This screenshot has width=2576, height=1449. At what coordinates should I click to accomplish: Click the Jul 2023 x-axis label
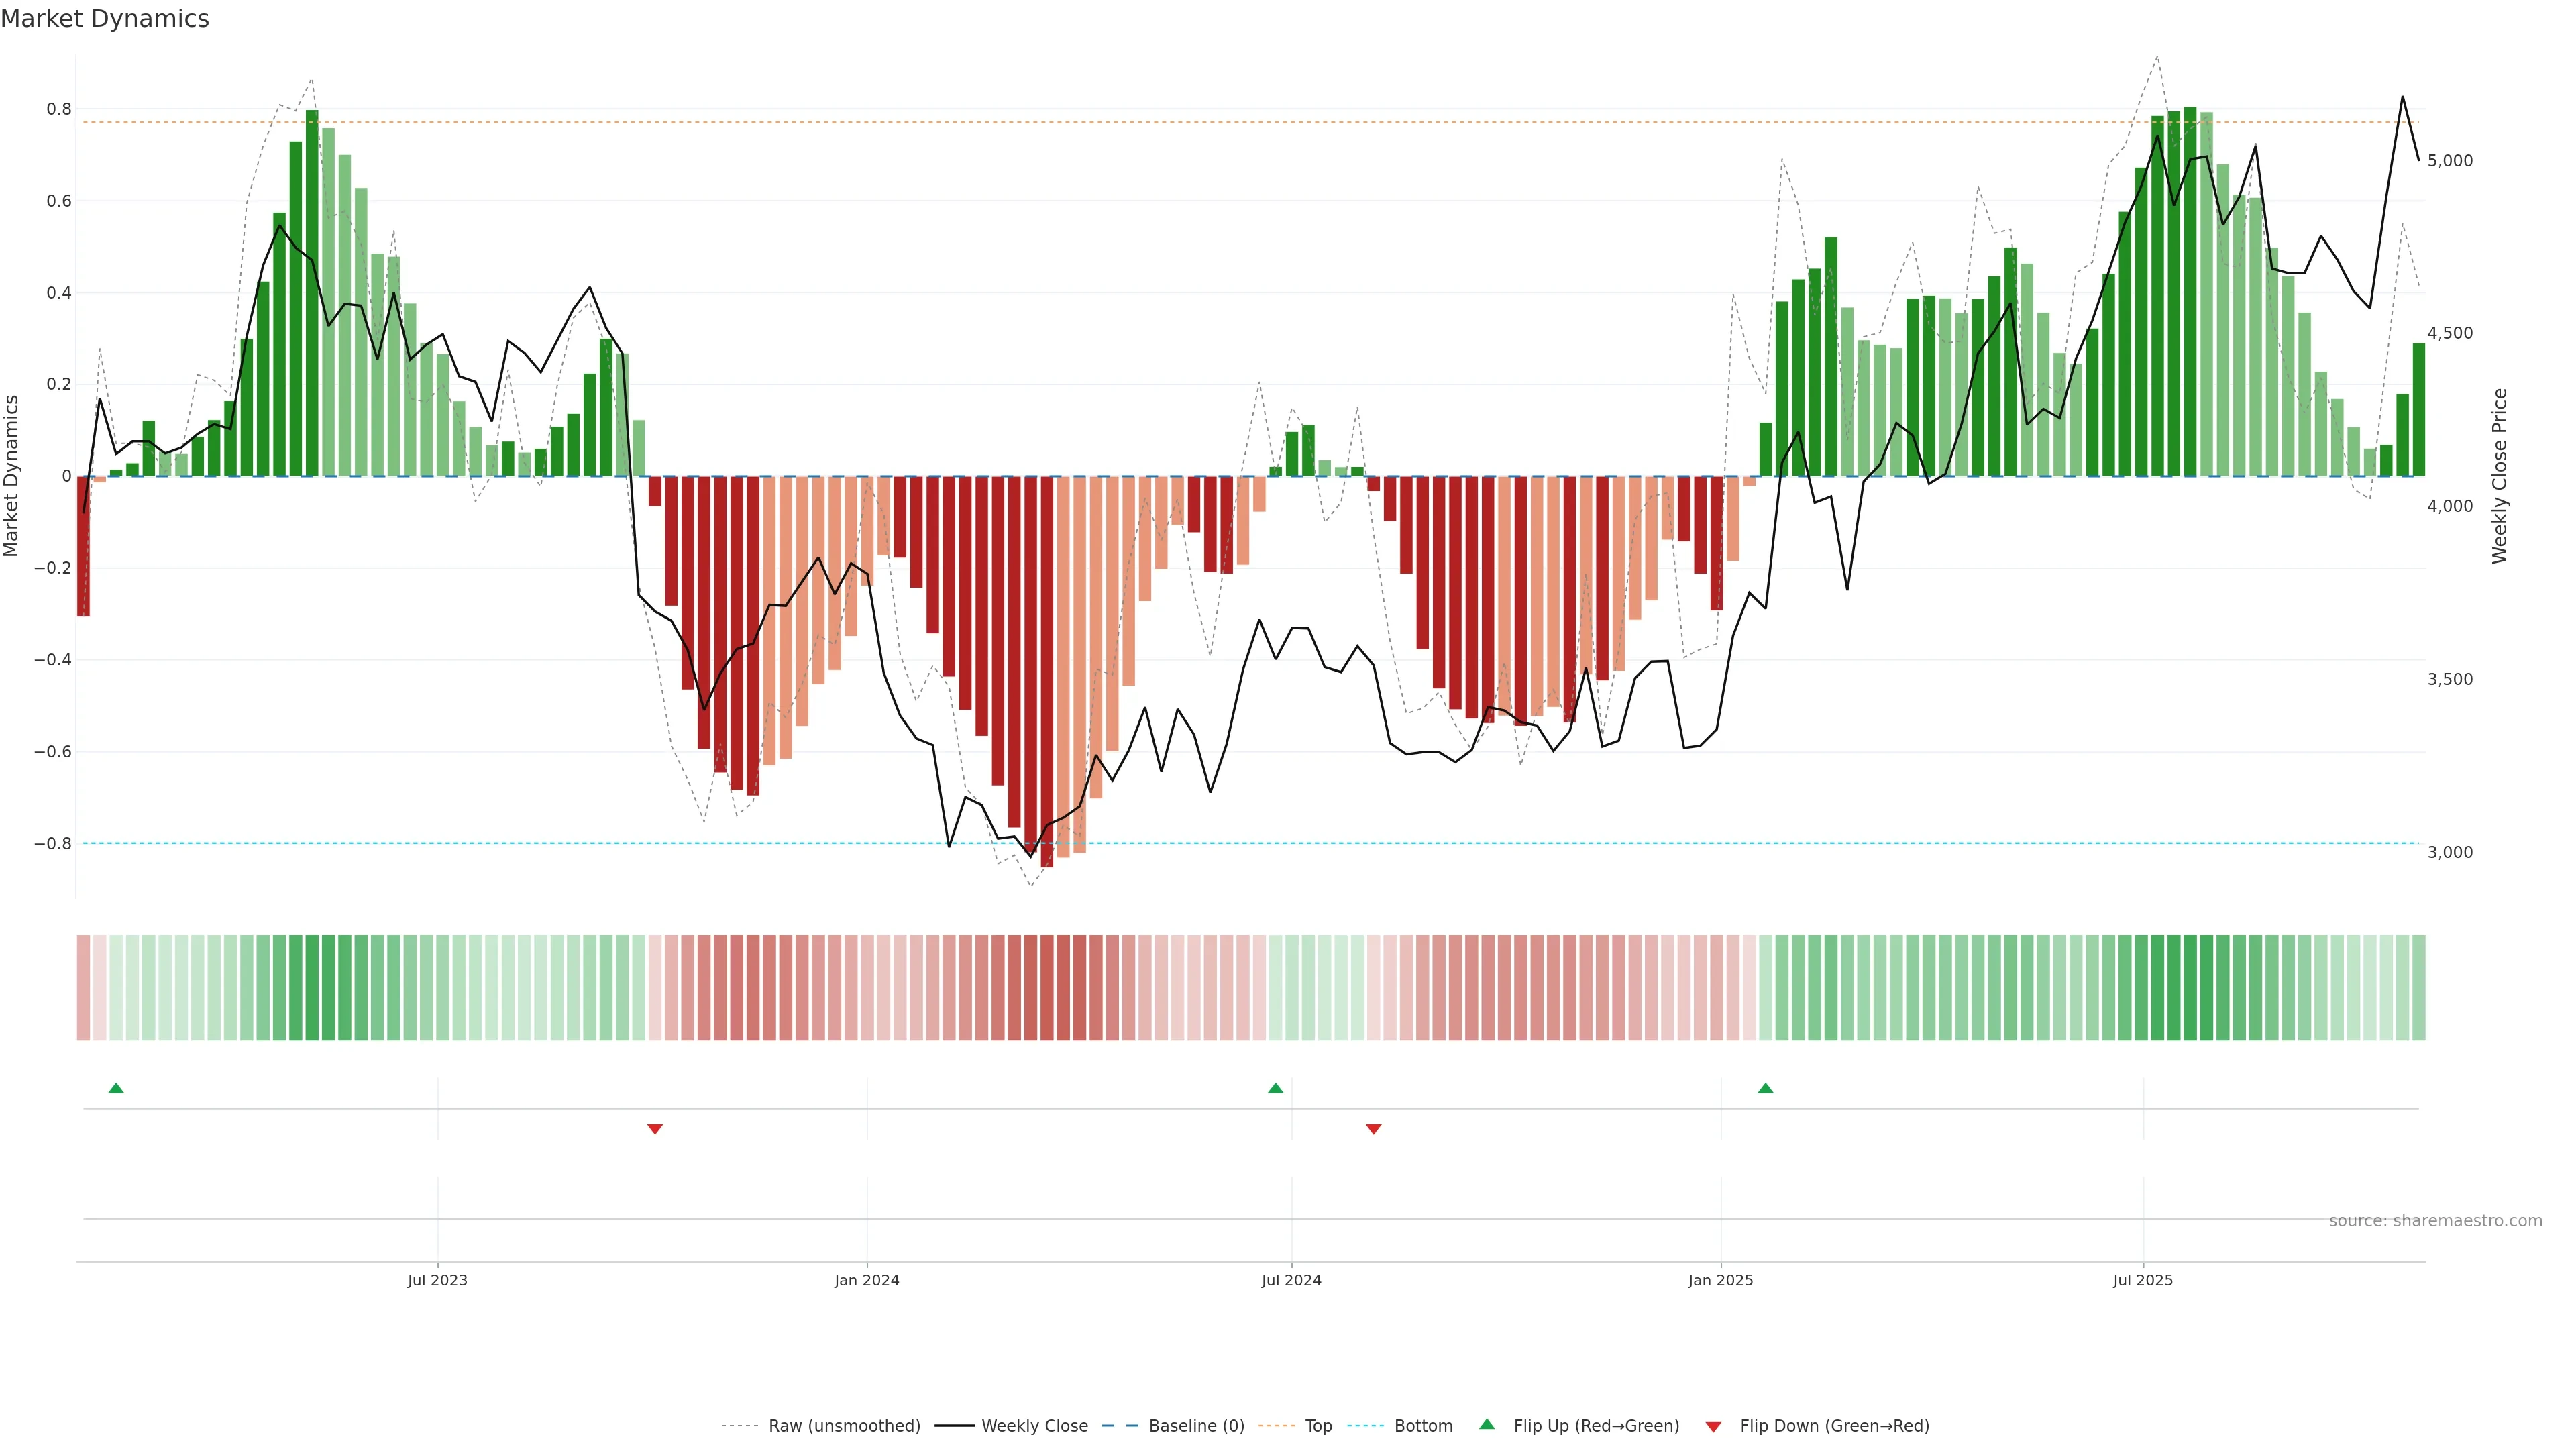coord(437,1280)
